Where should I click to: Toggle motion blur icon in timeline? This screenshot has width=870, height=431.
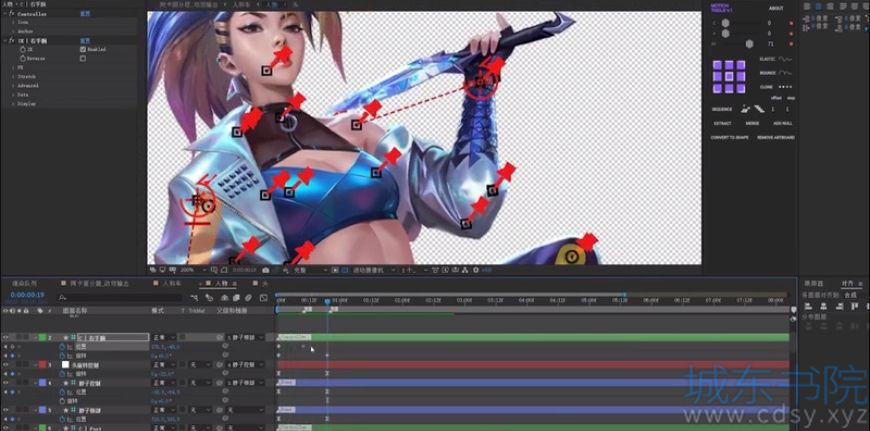tap(248, 298)
